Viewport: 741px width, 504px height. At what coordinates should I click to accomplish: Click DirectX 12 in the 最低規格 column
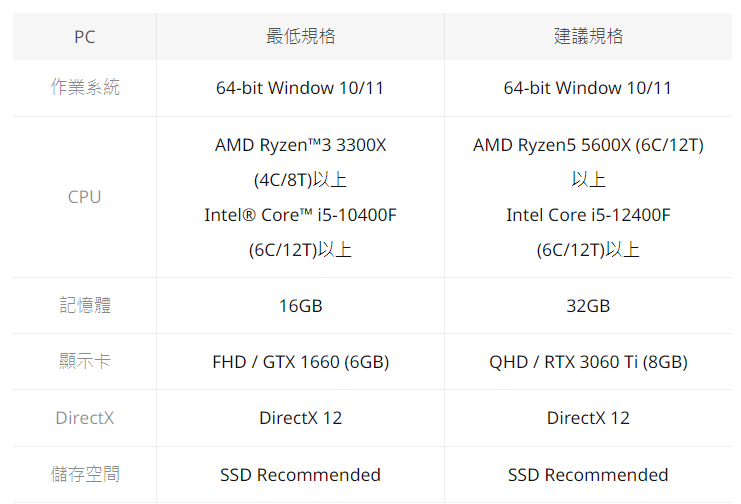(x=300, y=418)
